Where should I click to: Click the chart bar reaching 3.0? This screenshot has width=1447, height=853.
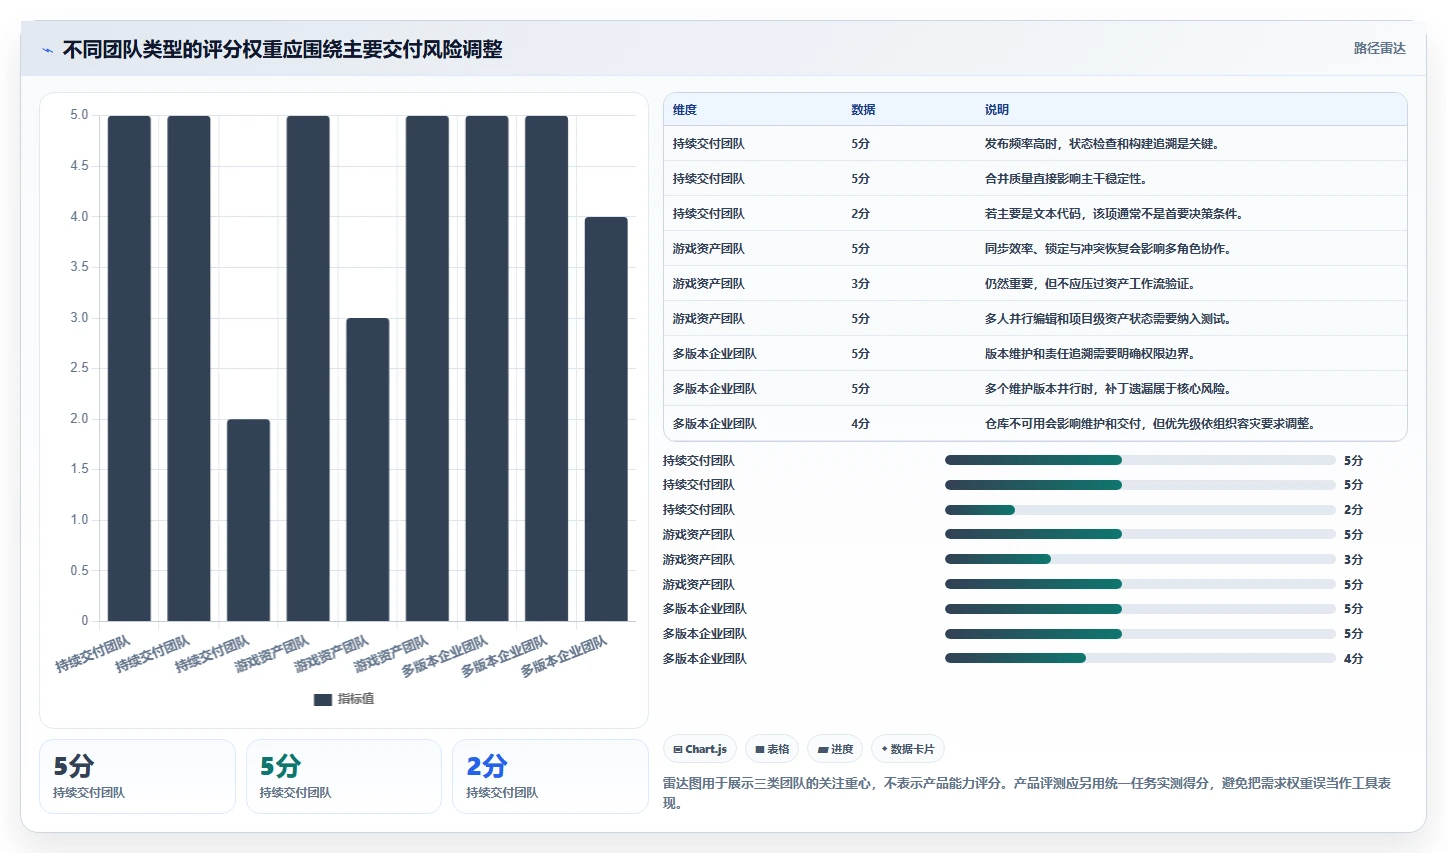point(368,470)
